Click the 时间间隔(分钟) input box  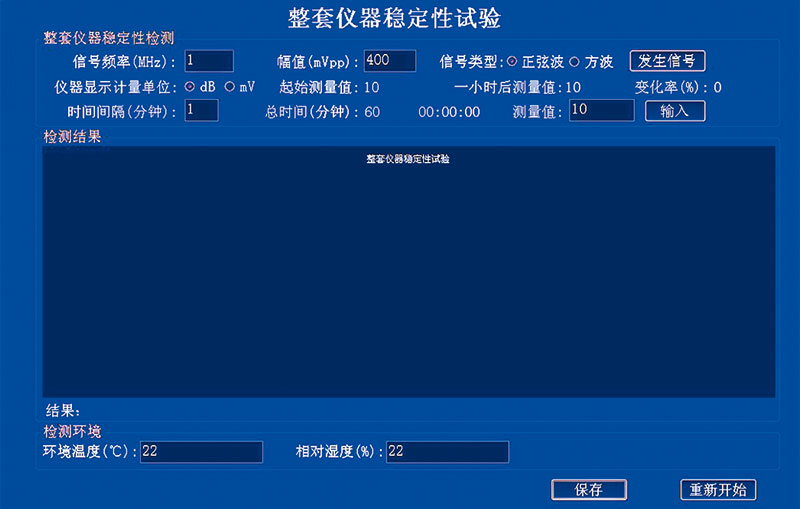click(201, 111)
